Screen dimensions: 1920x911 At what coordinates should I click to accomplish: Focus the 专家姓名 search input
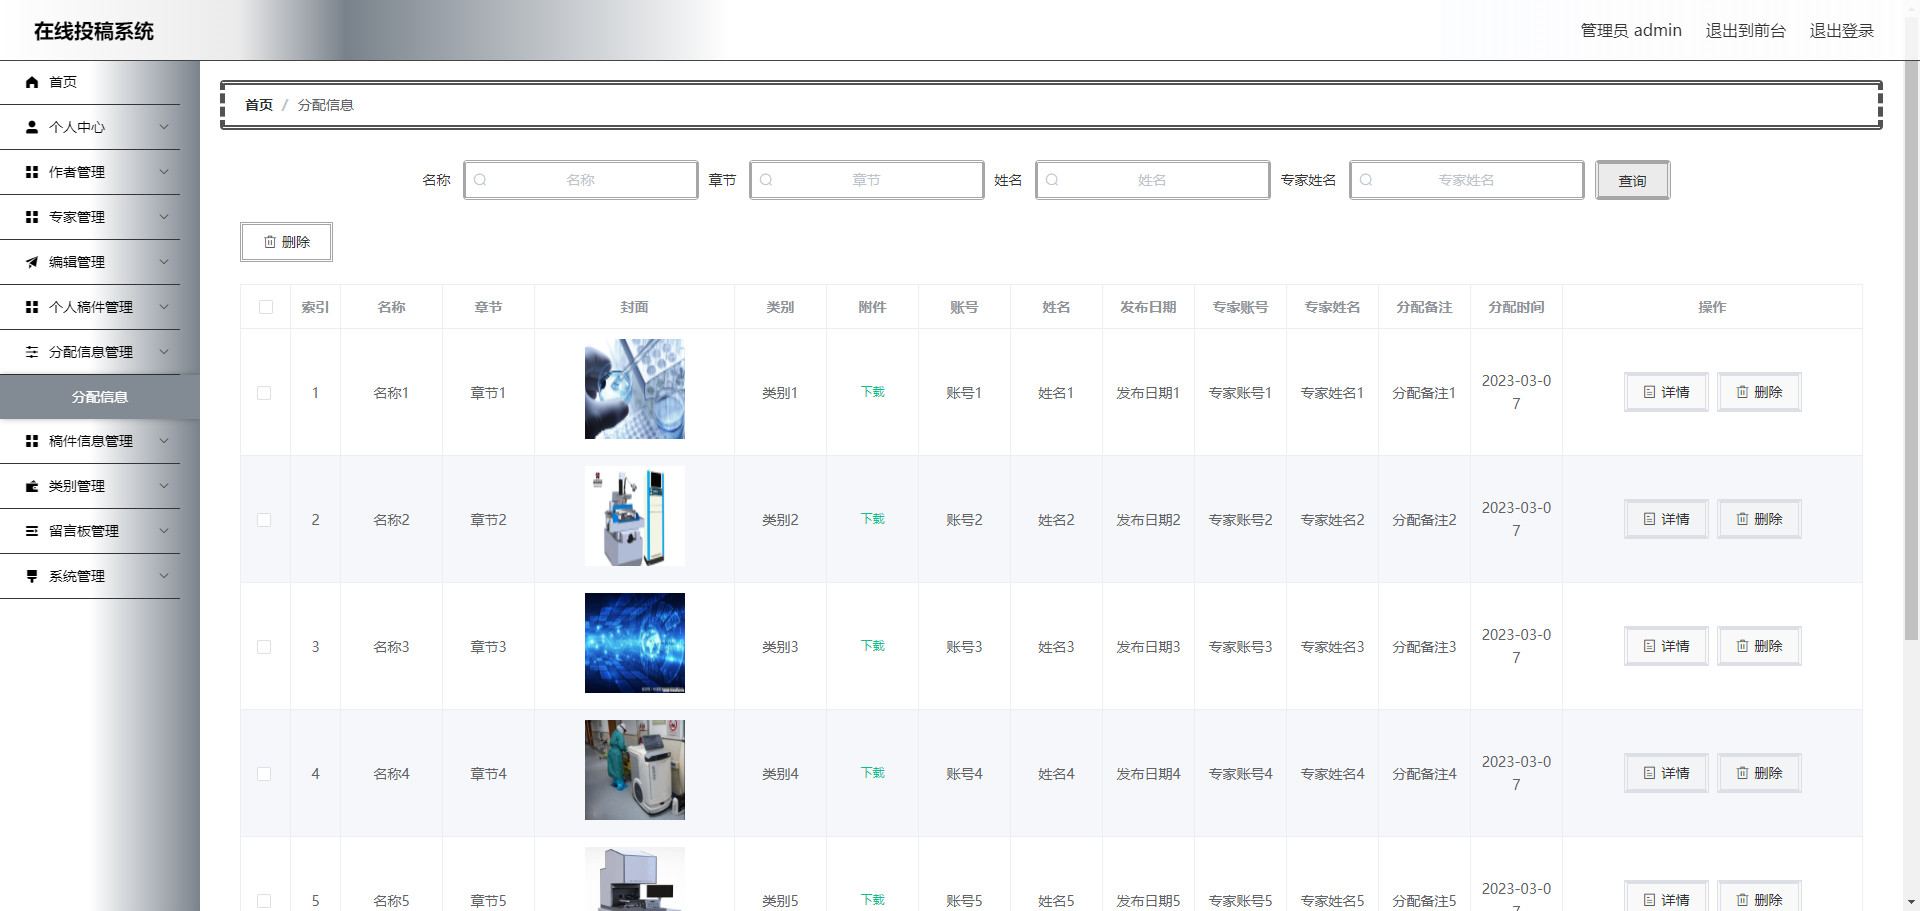point(1467,180)
